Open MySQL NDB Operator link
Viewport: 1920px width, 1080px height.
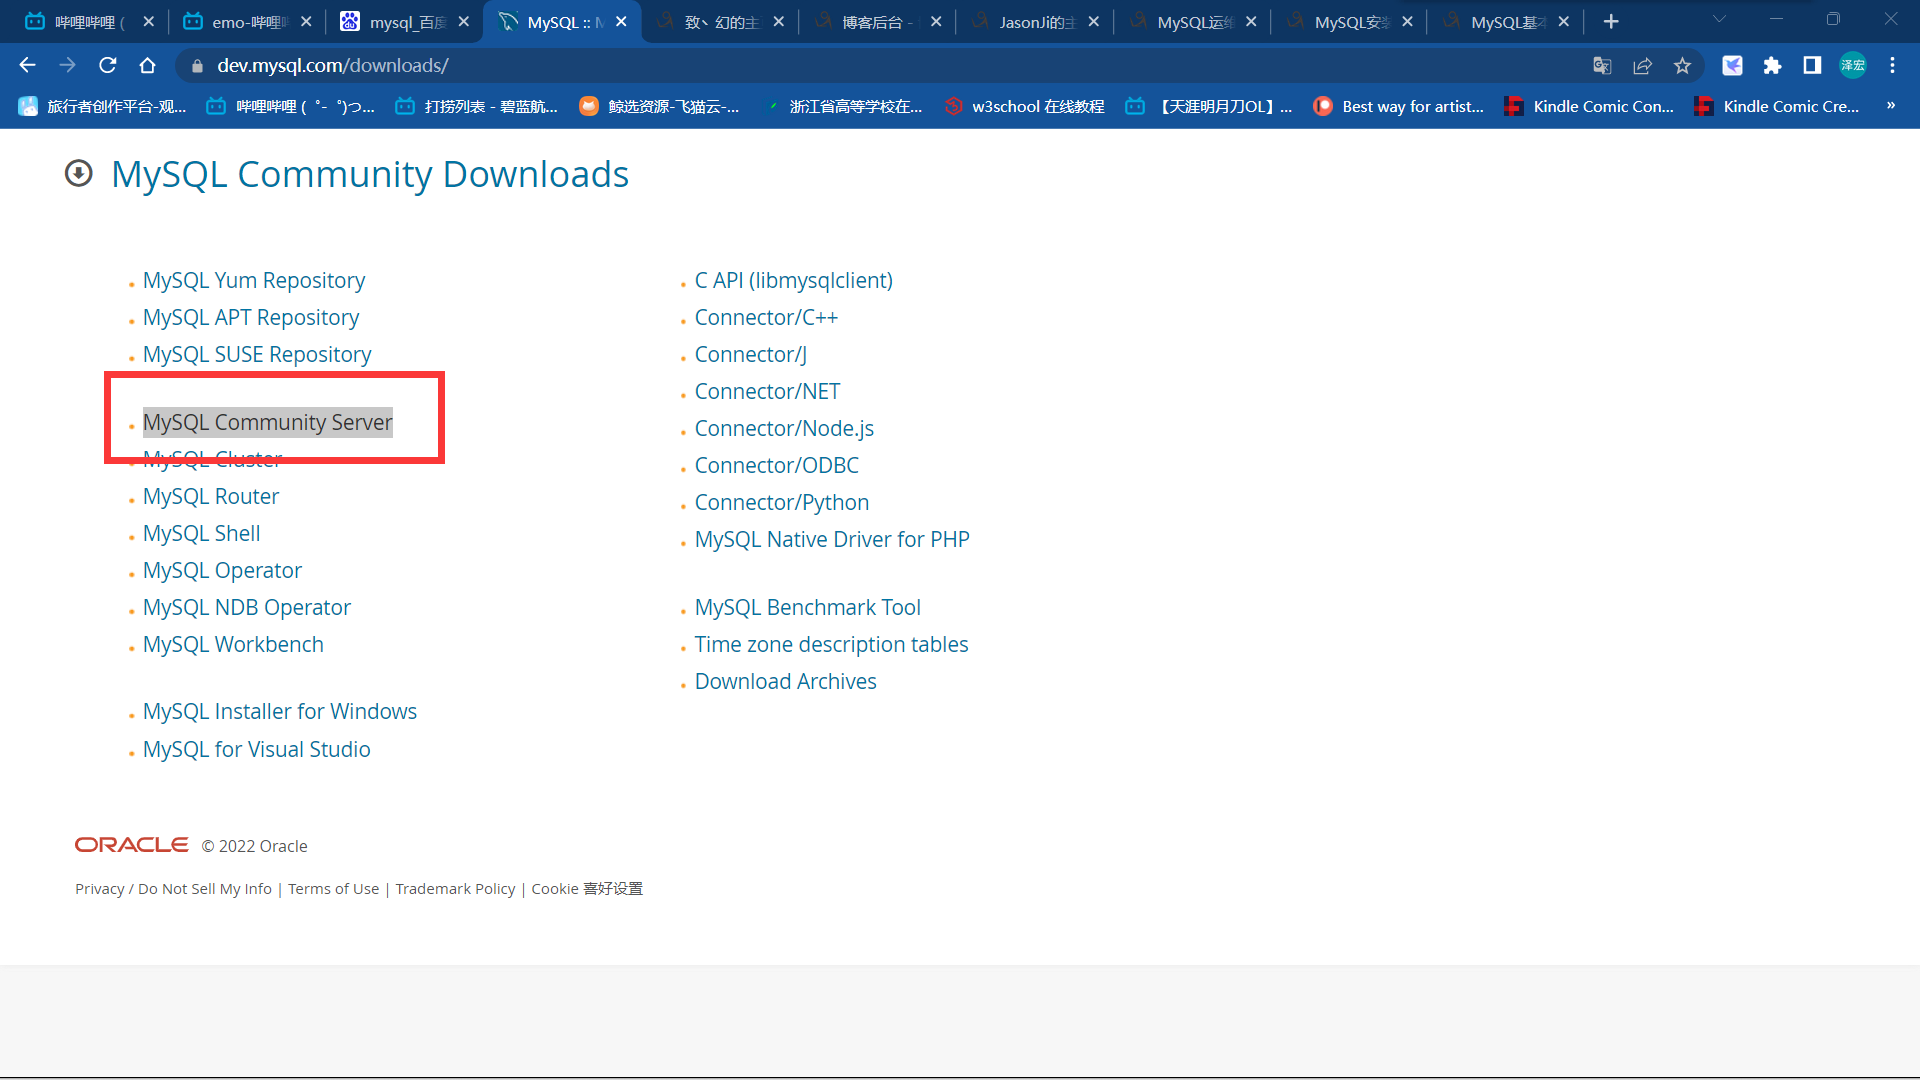247,607
